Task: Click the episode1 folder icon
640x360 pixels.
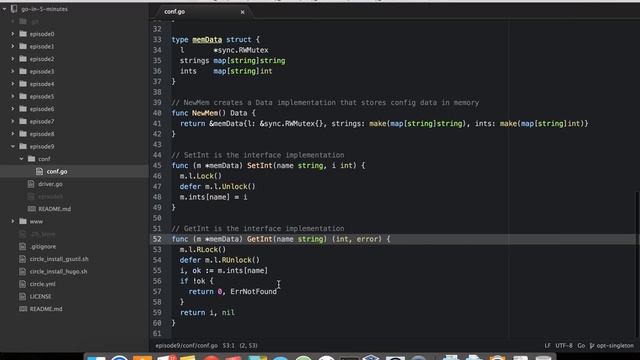Action: click(23, 47)
